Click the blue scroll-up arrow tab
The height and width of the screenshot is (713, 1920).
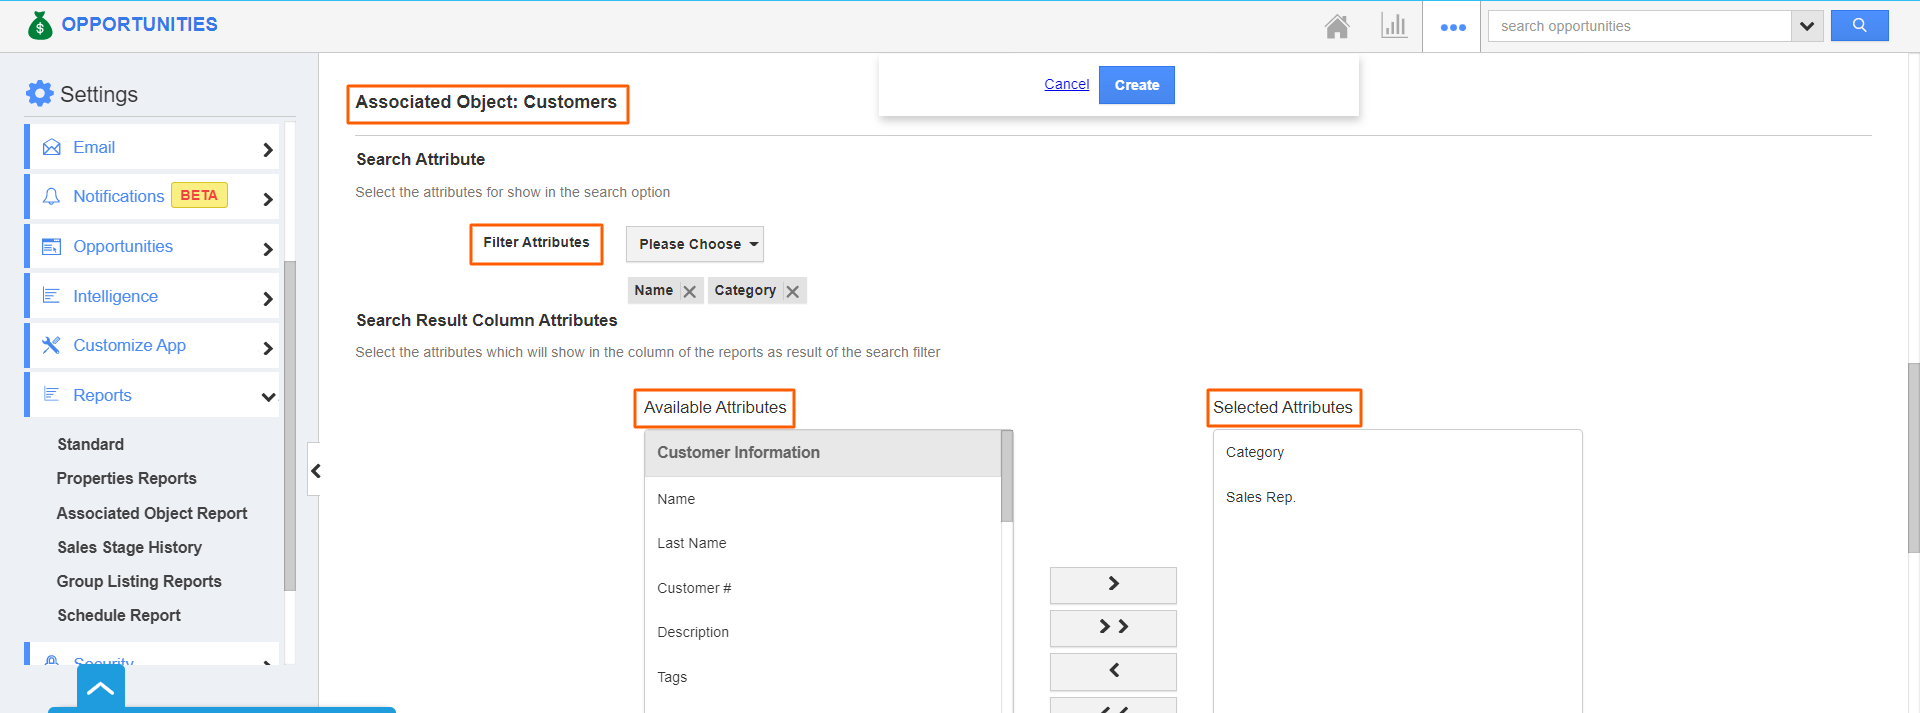101,688
